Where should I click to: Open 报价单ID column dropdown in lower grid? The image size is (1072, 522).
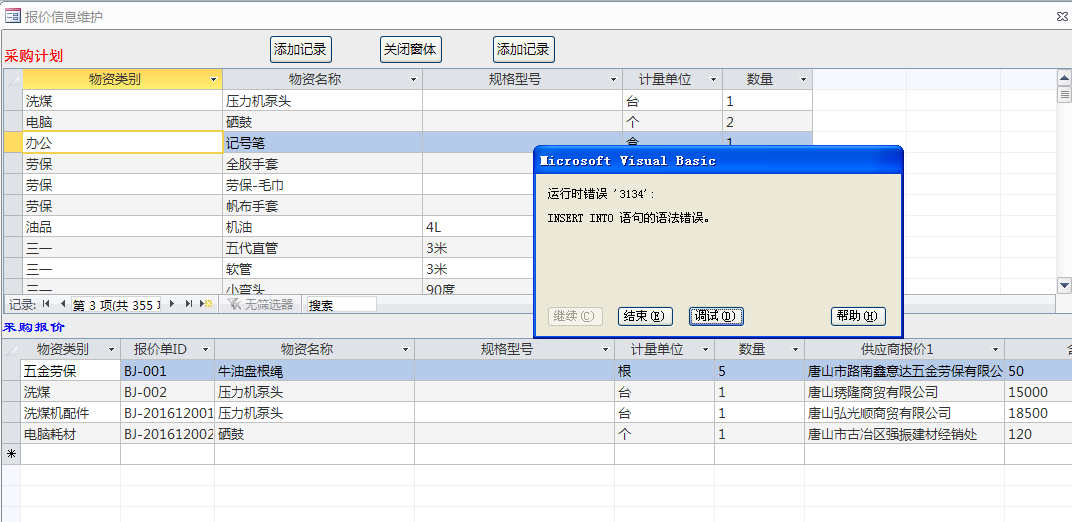pyautogui.click(x=206, y=349)
